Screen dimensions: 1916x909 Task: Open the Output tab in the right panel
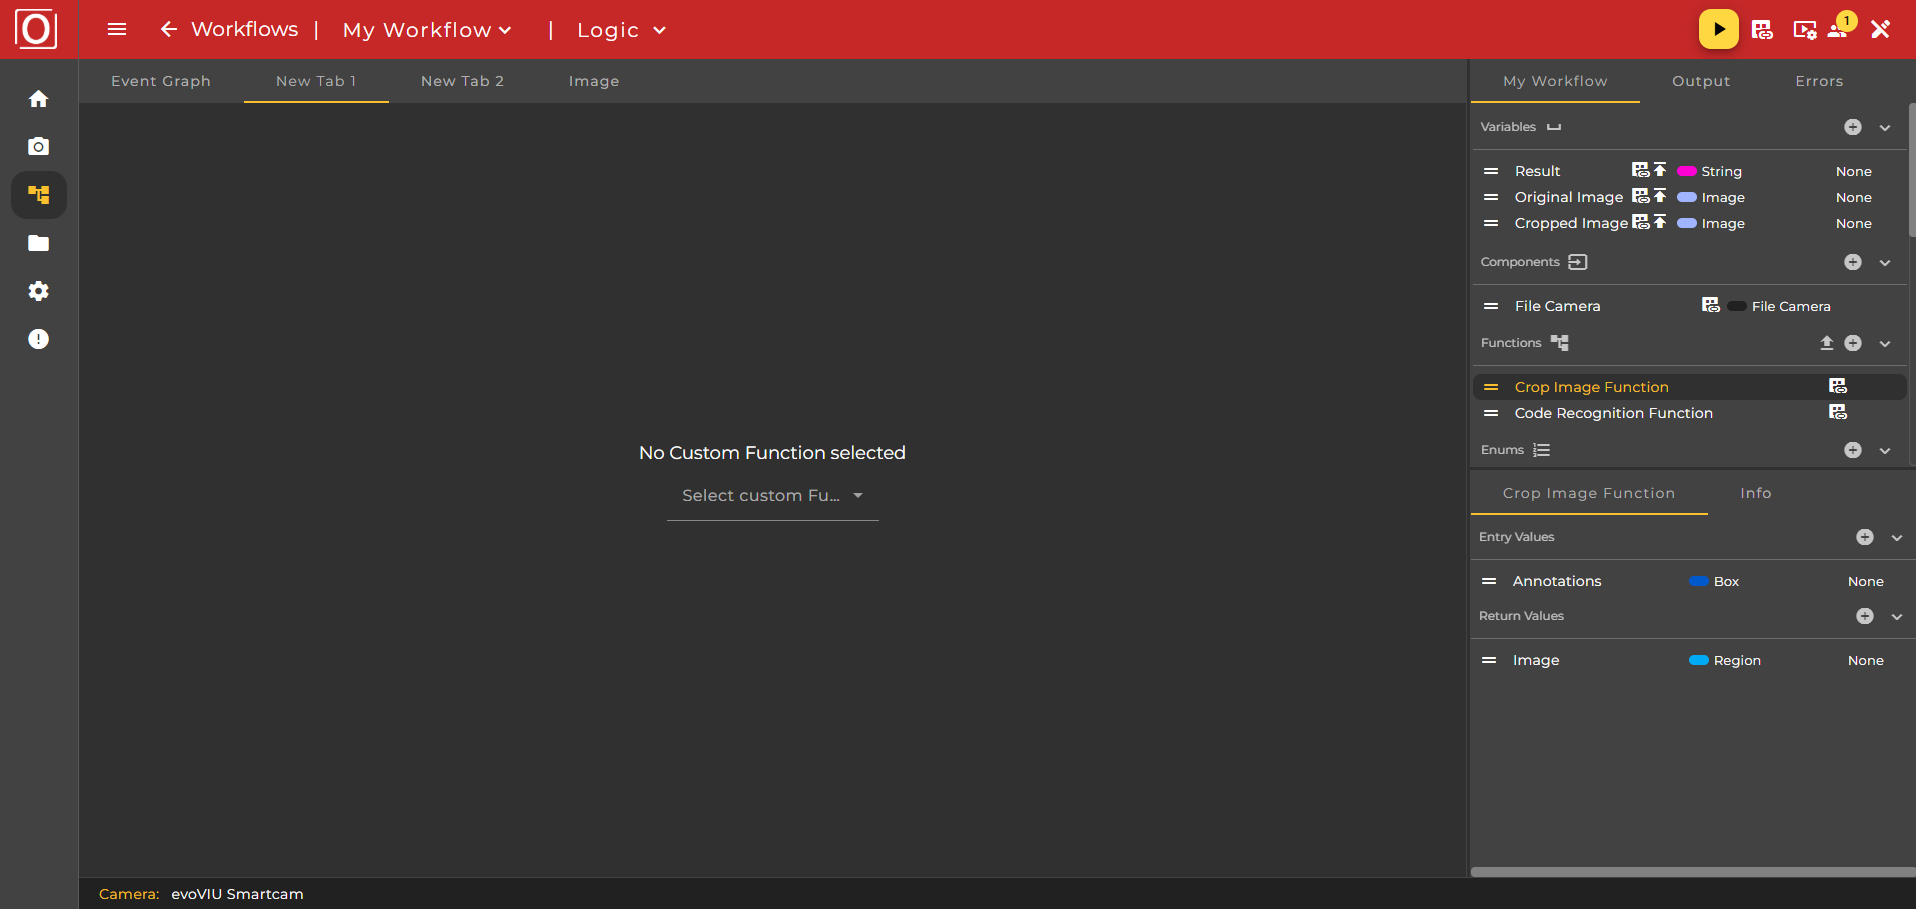pos(1701,81)
